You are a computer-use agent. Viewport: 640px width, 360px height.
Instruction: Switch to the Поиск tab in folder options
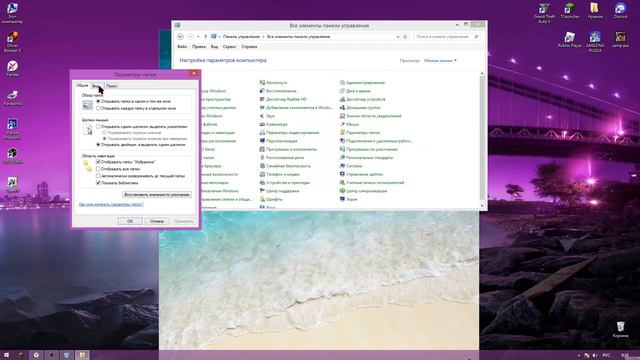[x=111, y=86]
